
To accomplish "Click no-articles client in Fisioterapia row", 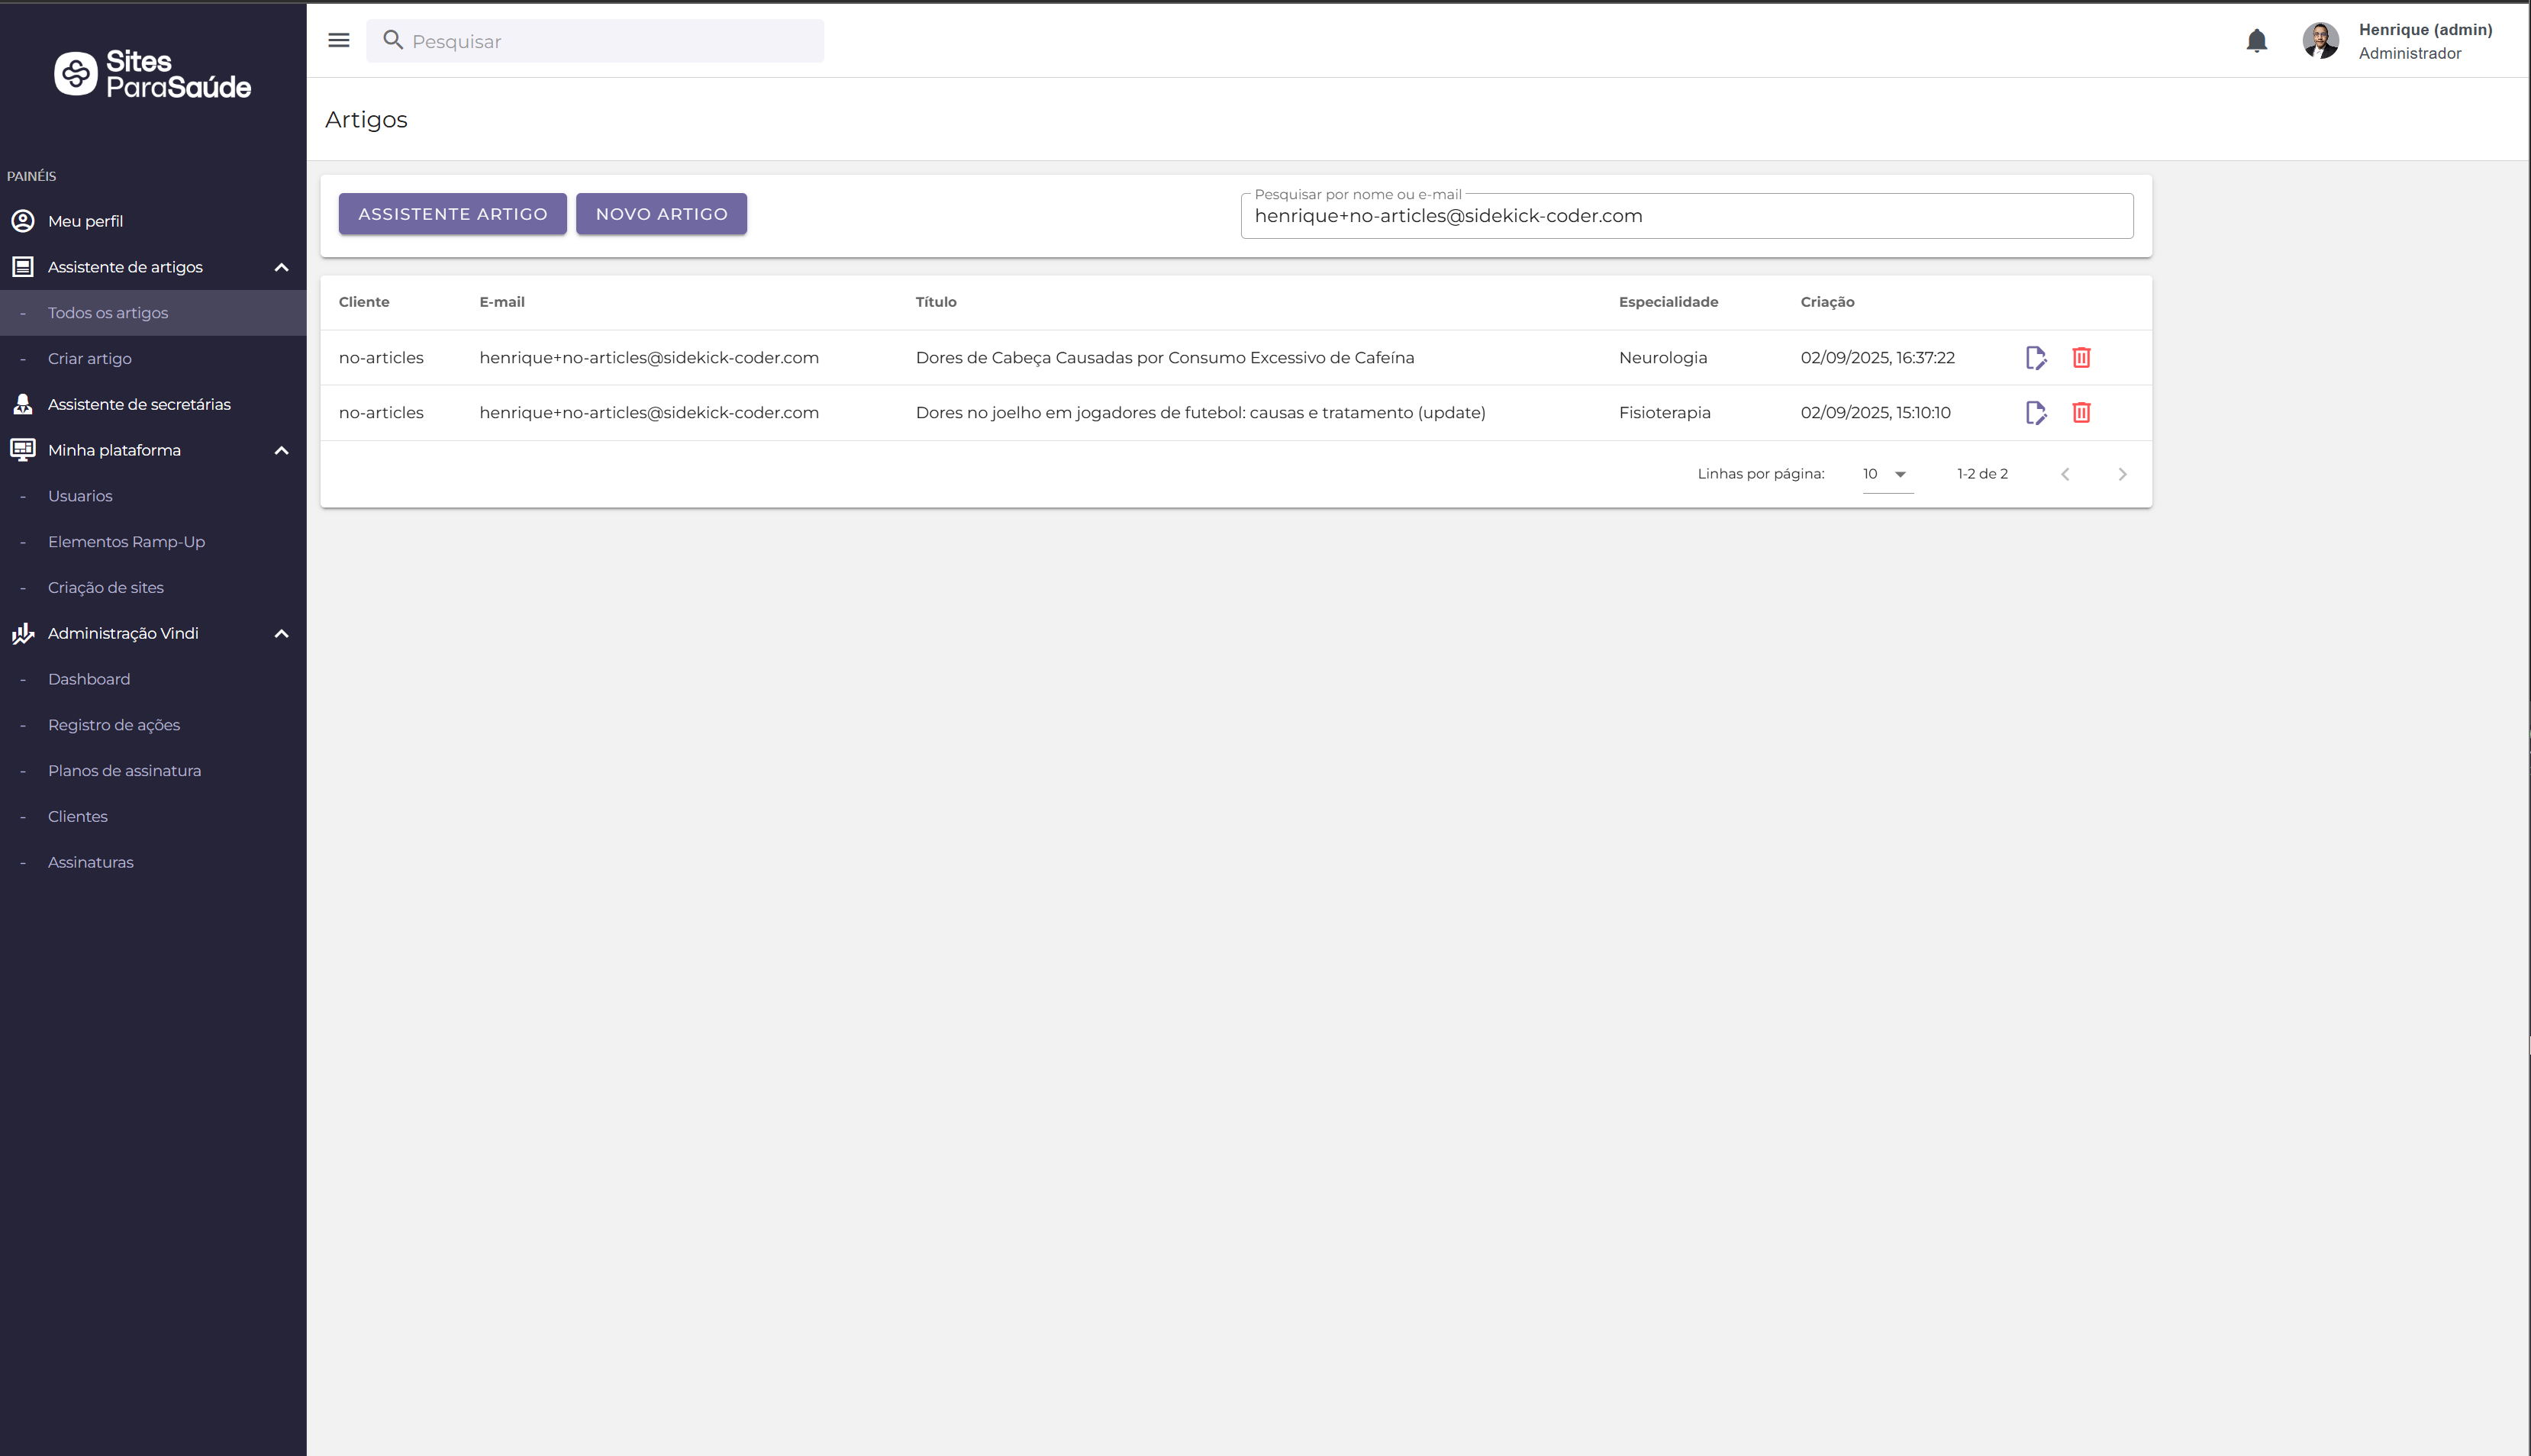I will coord(381,413).
